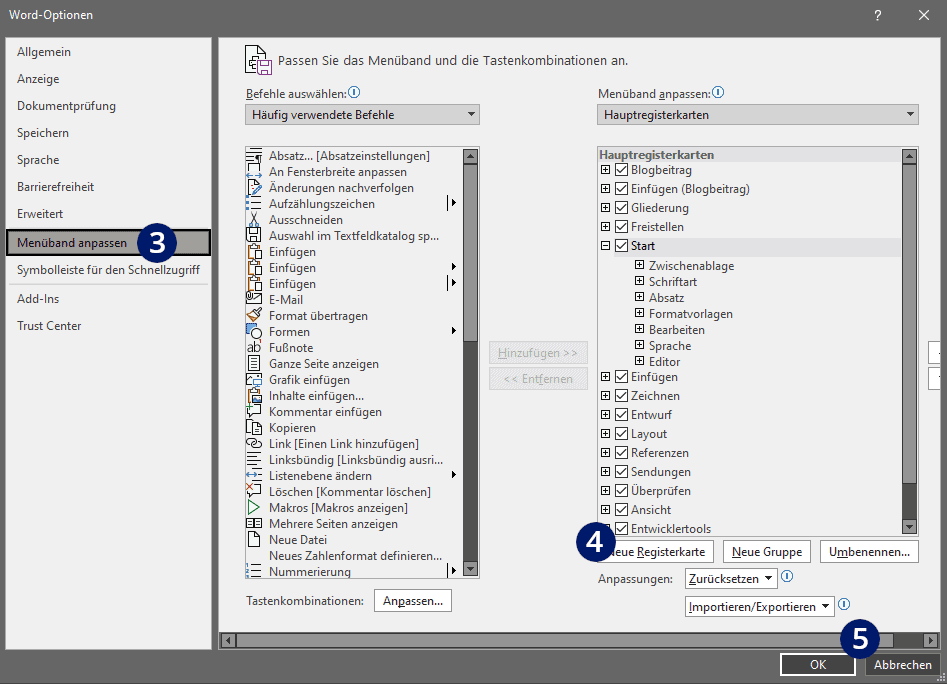The height and width of the screenshot is (684, 947).
Task: Click the Formen shapes icon
Action: click(254, 331)
